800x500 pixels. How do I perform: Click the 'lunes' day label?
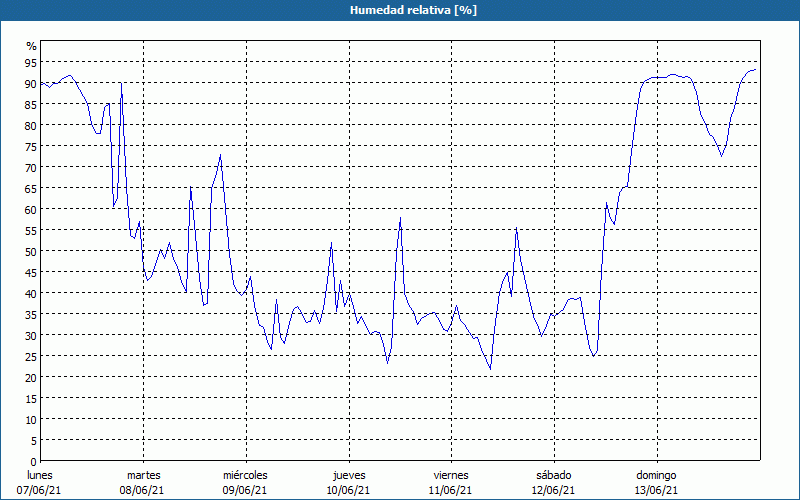(40, 475)
